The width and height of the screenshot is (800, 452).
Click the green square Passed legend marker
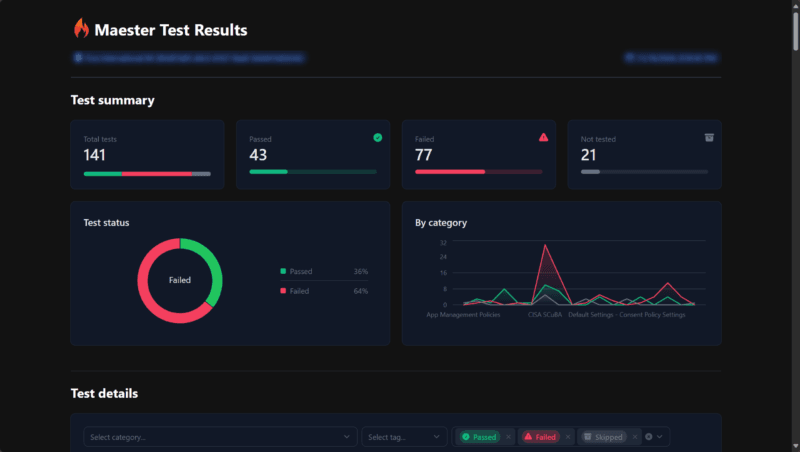[283, 271]
